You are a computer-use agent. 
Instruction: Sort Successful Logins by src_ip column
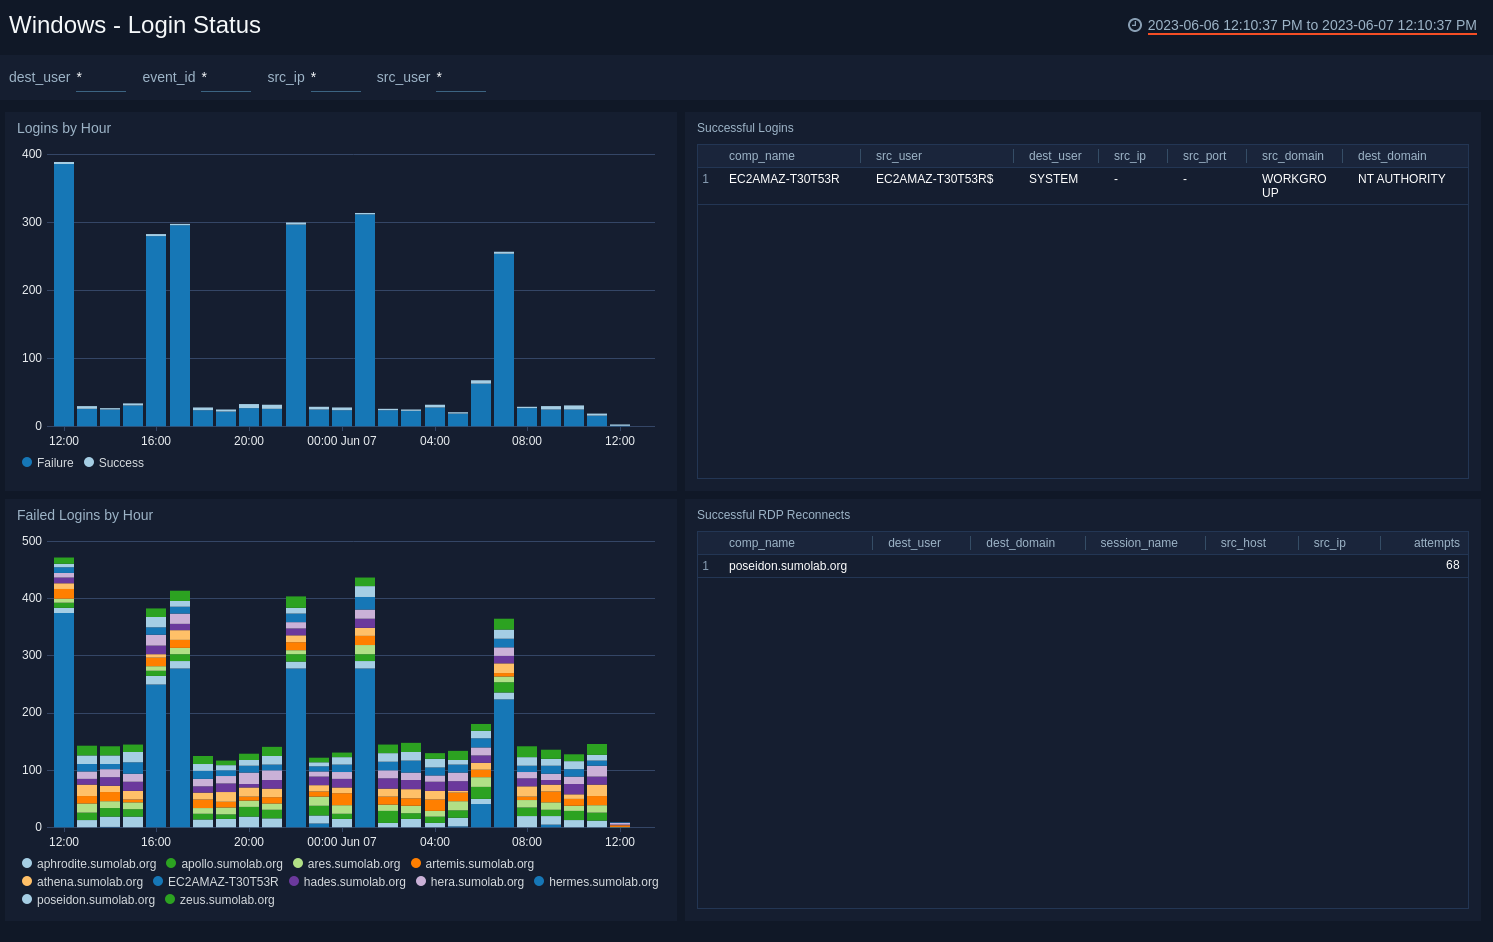tap(1130, 156)
